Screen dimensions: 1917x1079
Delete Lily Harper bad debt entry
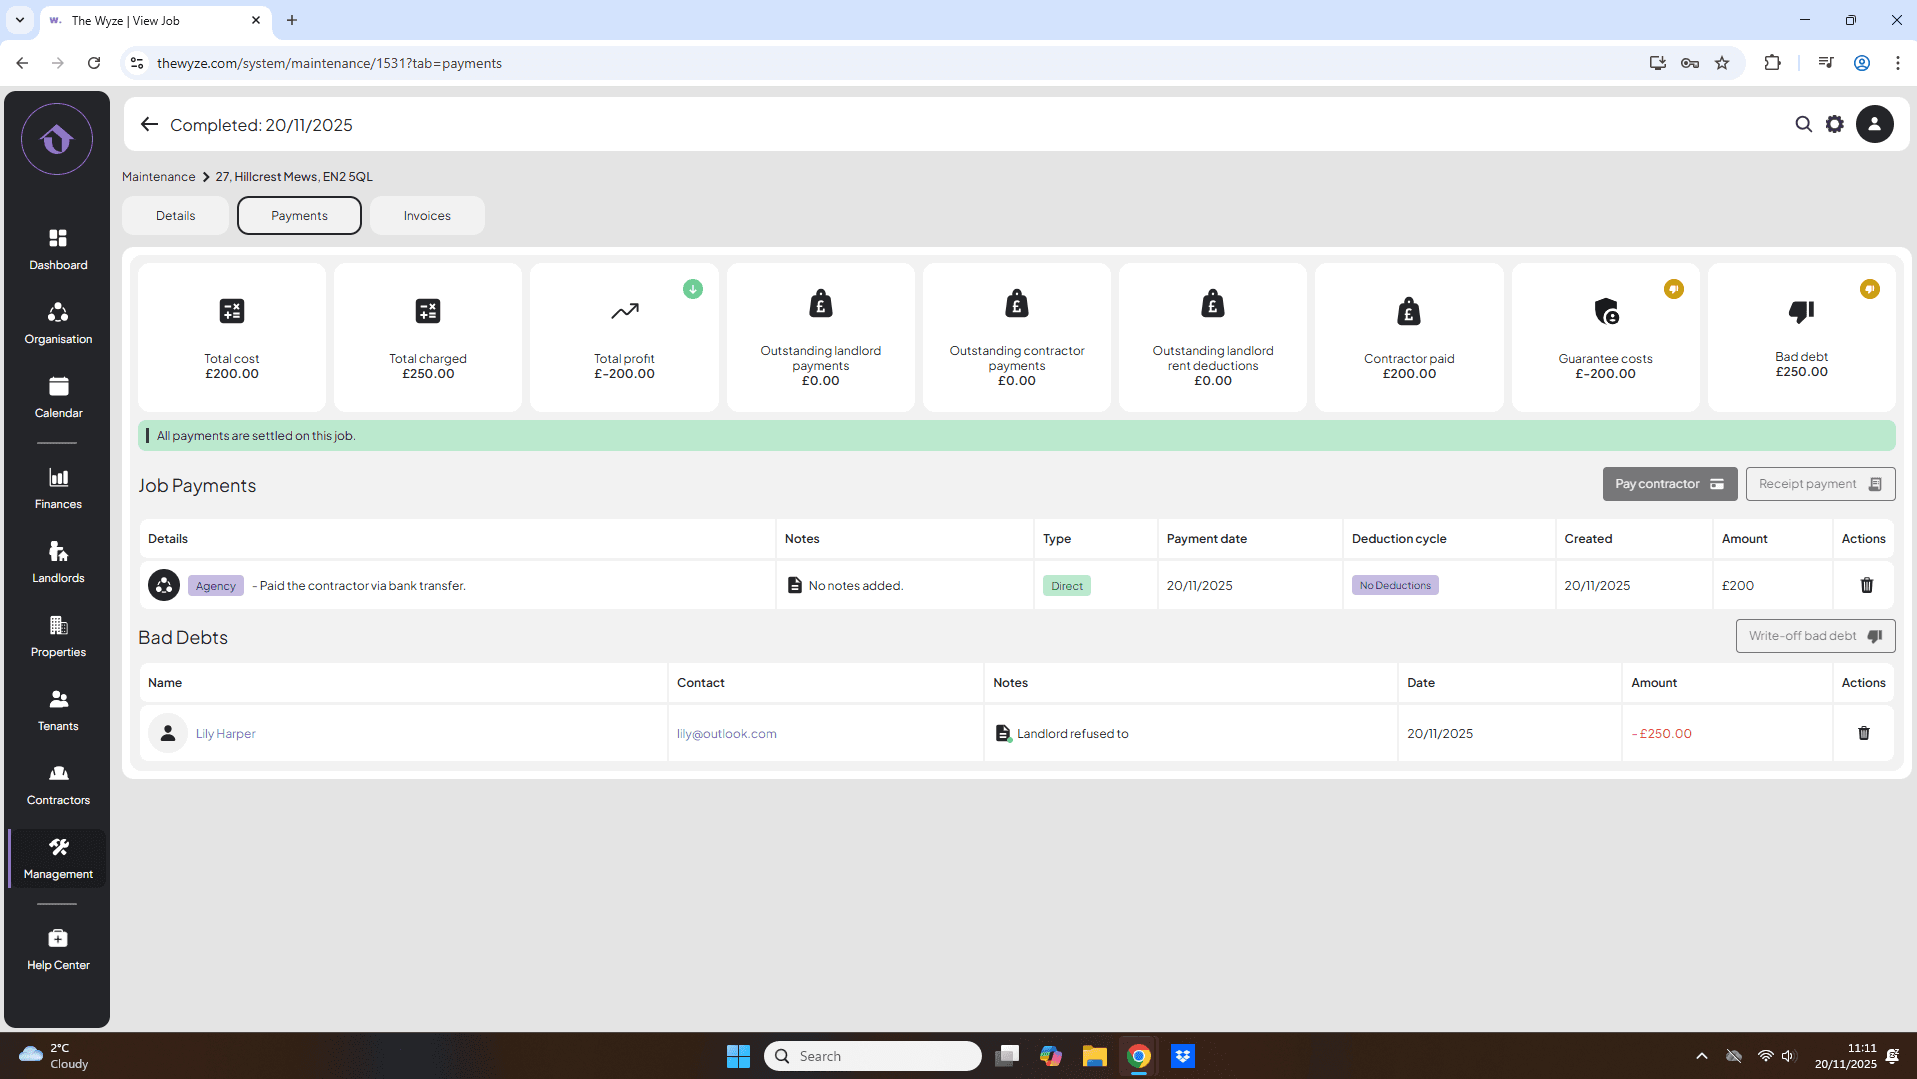pyautogui.click(x=1863, y=733)
